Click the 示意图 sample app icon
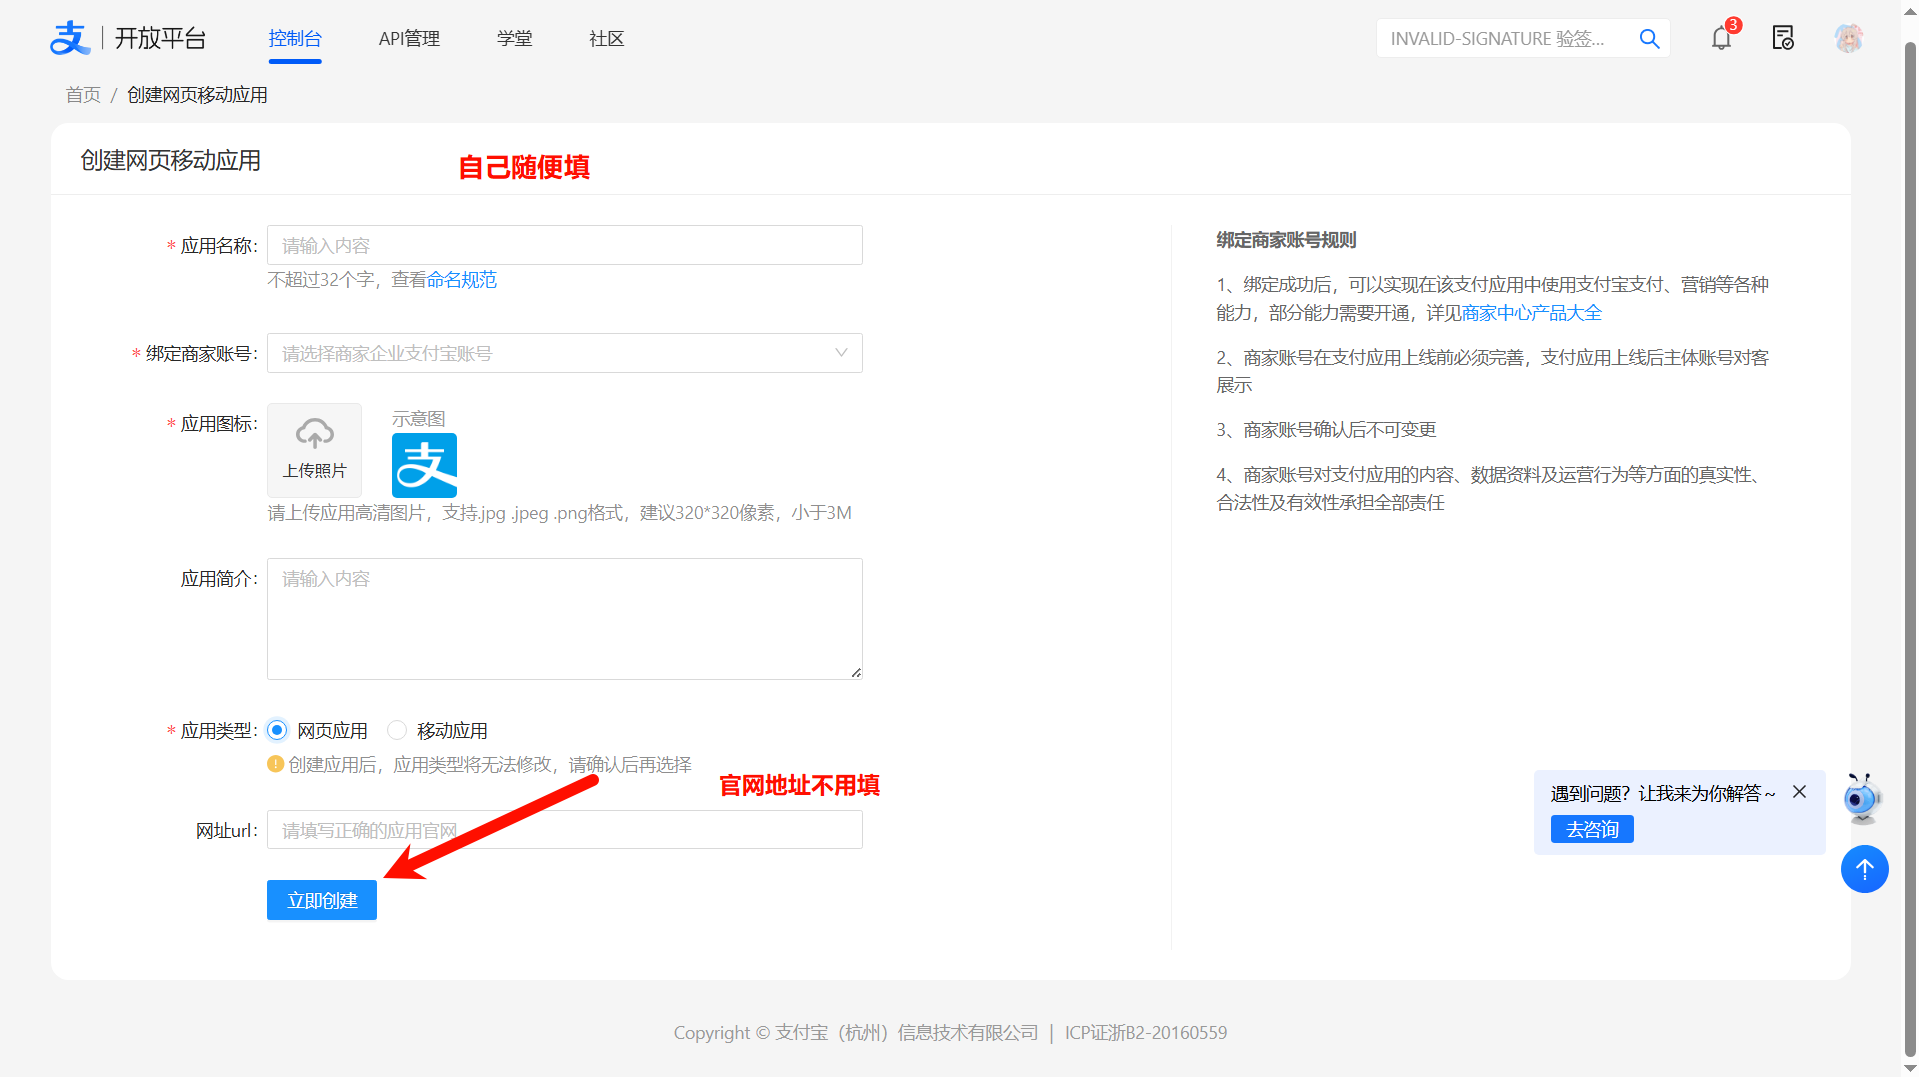1919x1077 pixels. tap(424, 465)
